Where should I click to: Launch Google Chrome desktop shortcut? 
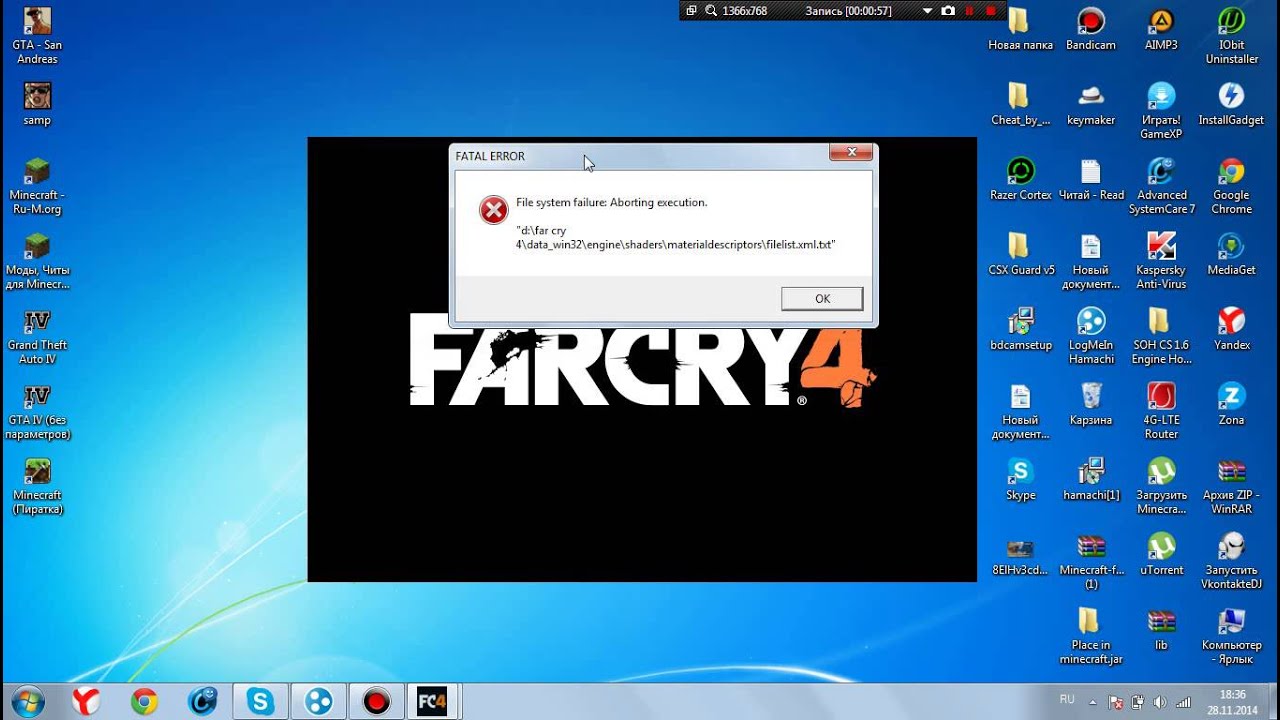pyautogui.click(x=1231, y=186)
